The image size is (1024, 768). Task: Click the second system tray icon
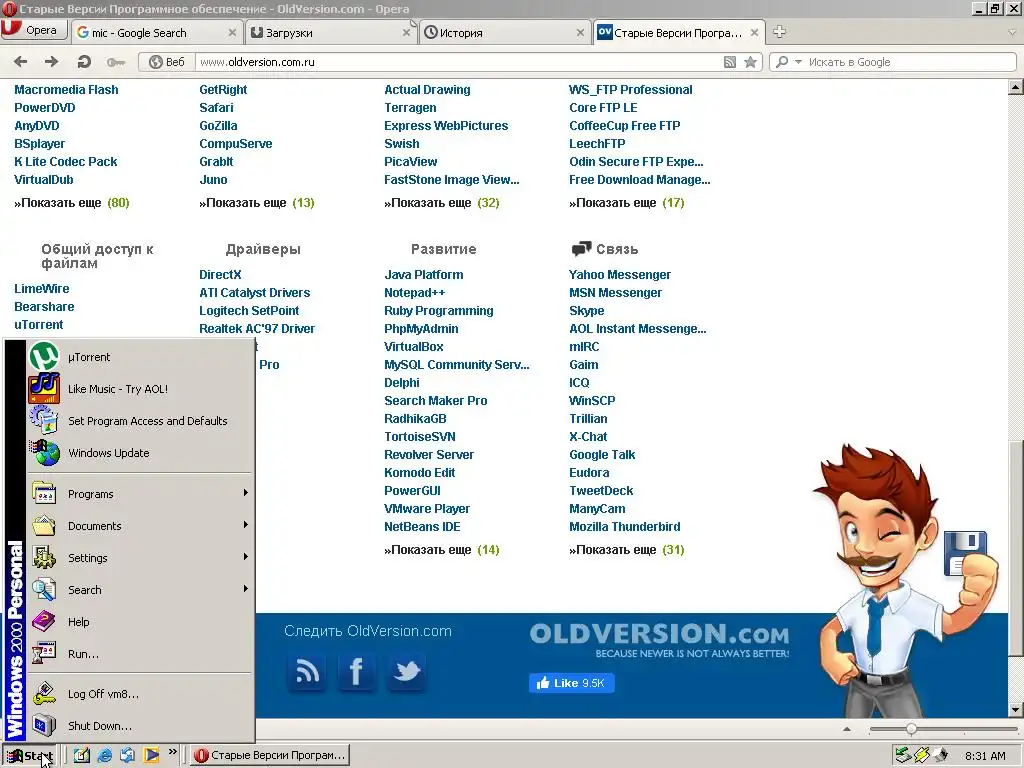click(921, 755)
